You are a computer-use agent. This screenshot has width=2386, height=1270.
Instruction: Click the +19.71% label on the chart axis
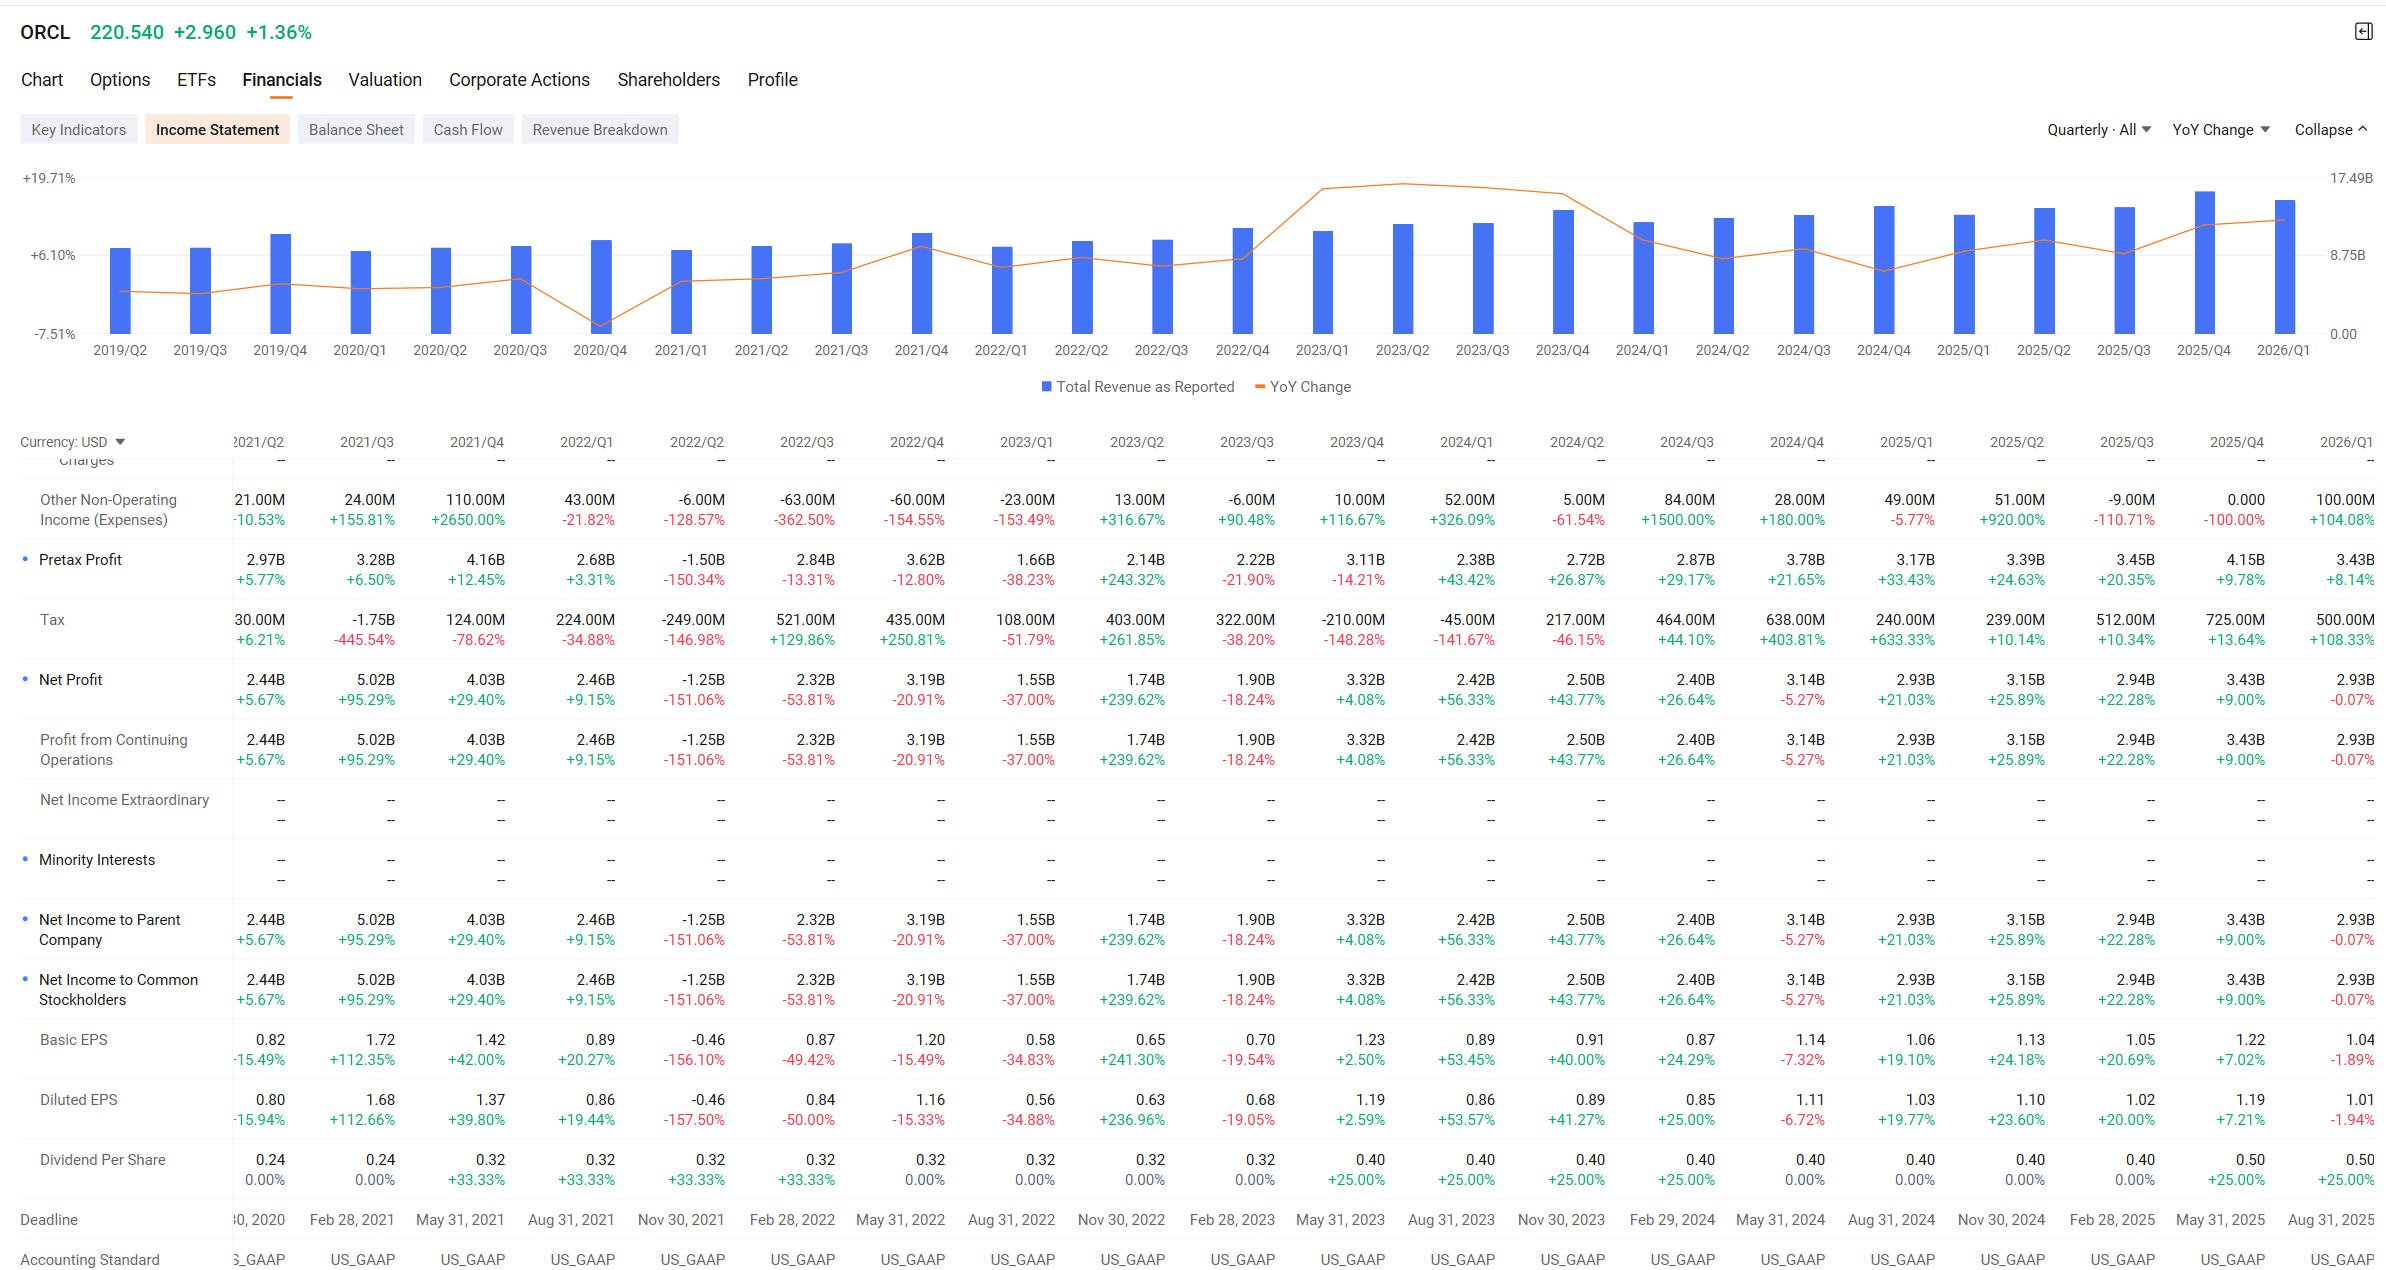point(49,178)
